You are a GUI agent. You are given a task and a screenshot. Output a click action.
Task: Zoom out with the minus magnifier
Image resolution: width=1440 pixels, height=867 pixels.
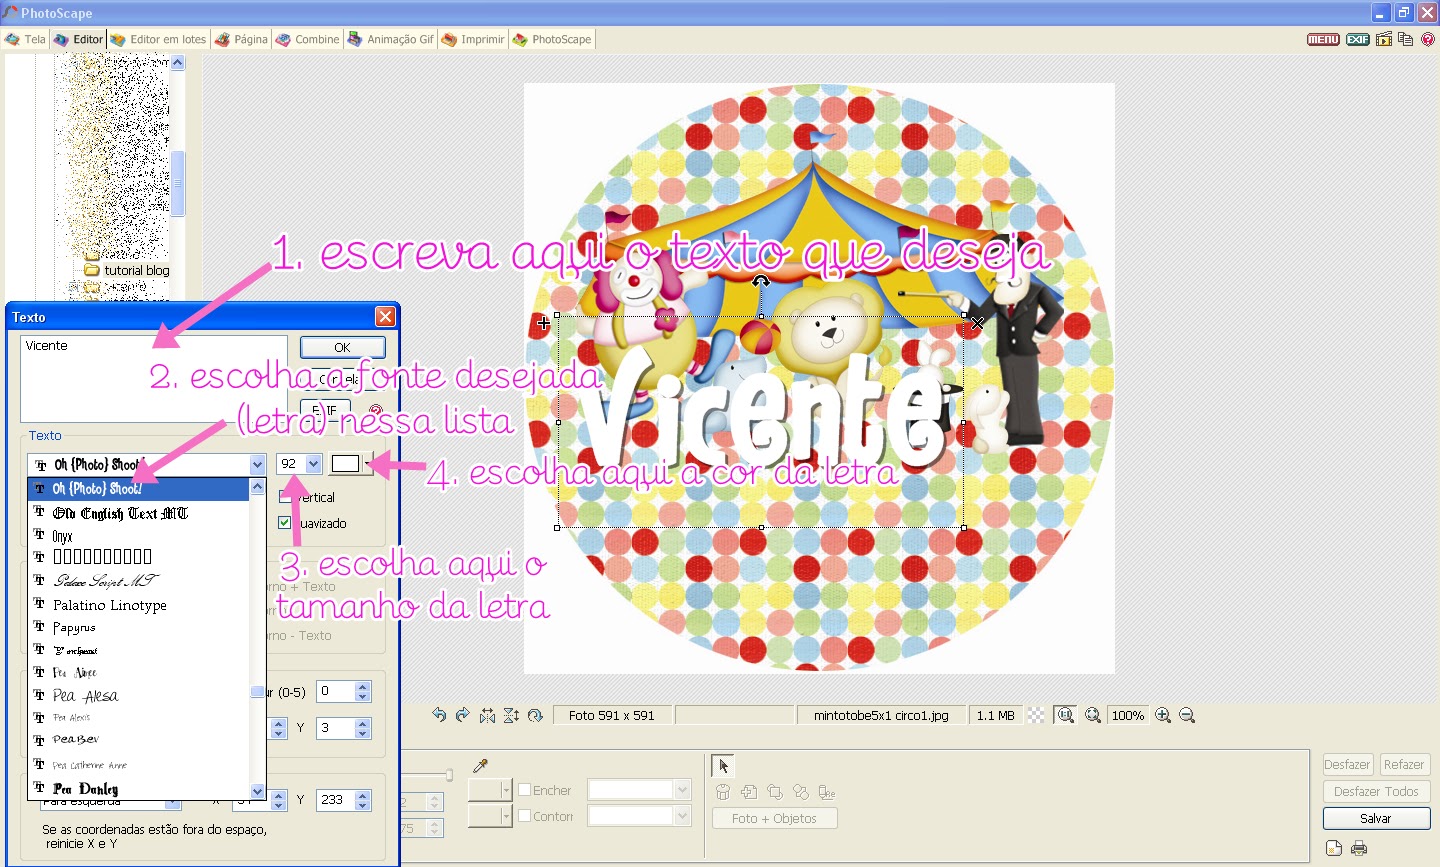point(1187,715)
